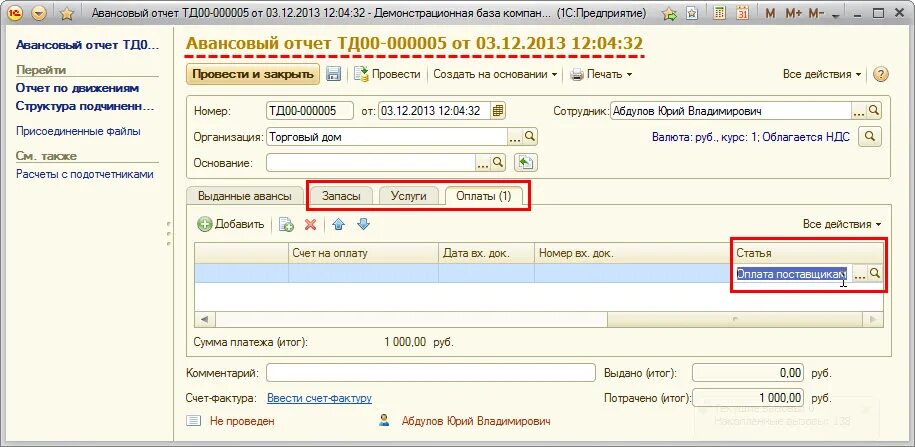Click the date field '03.12.2013 12:04:32'

tap(434, 111)
